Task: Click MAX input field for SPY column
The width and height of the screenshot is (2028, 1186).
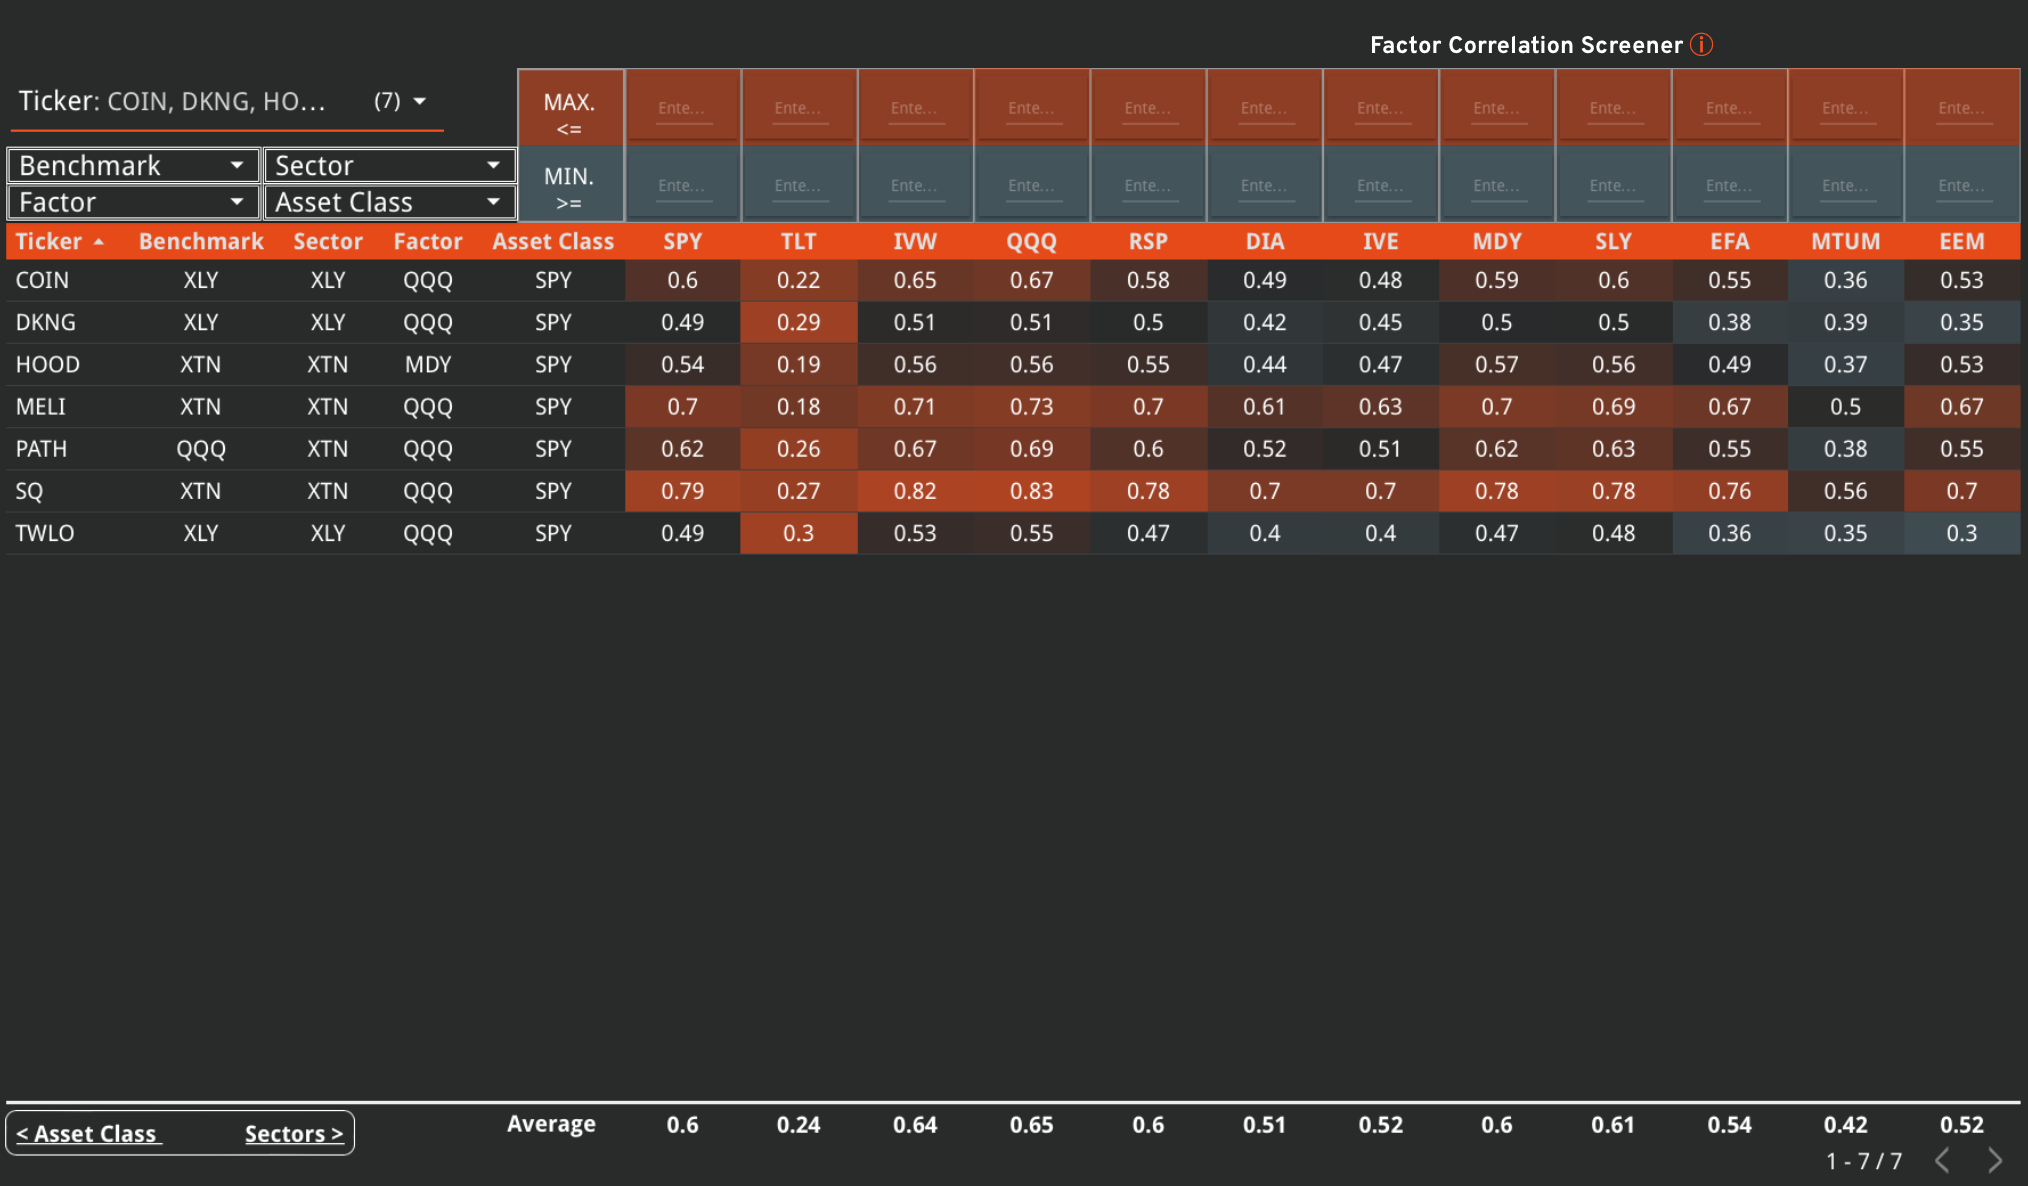Action: 683,108
